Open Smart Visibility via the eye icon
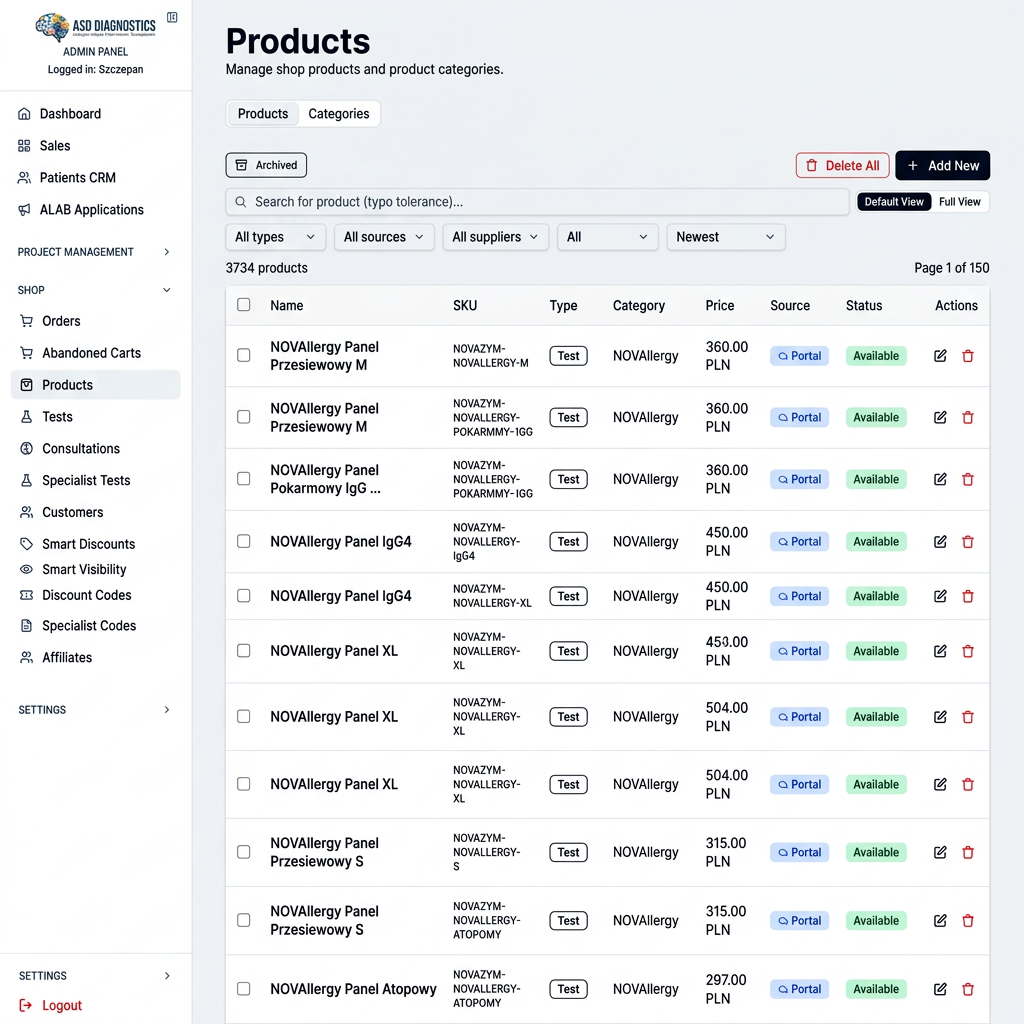This screenshot has height=1024, width=1024. tap(26, 569)
